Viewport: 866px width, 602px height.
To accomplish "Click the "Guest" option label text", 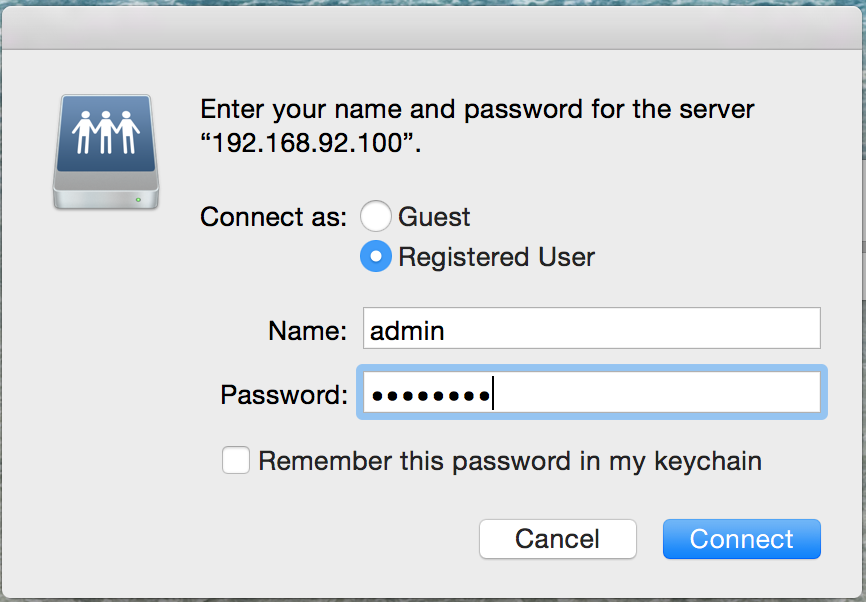I will click(x=434, y=217).
